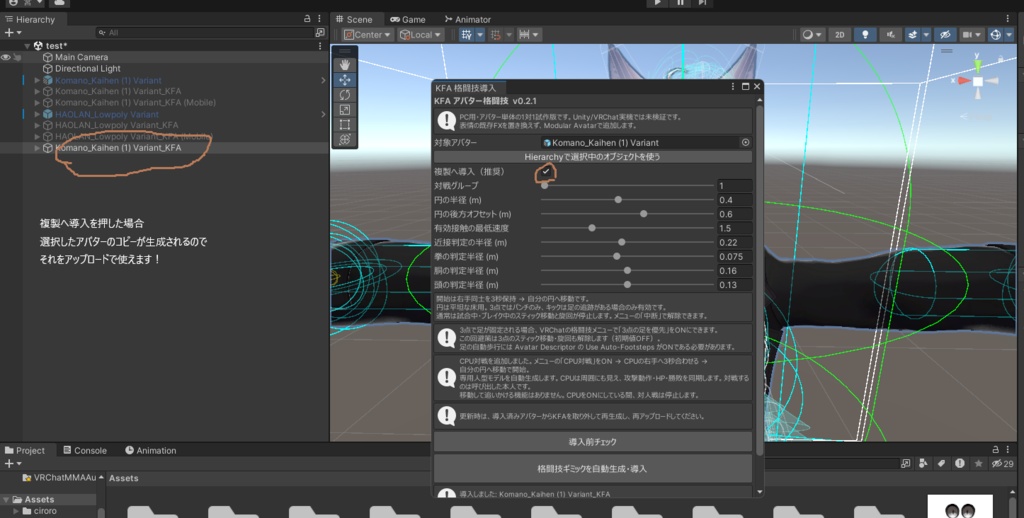
Task: Select Main Camera in Hierarchy
Action: pyautogui.click(x=81, y=57)
